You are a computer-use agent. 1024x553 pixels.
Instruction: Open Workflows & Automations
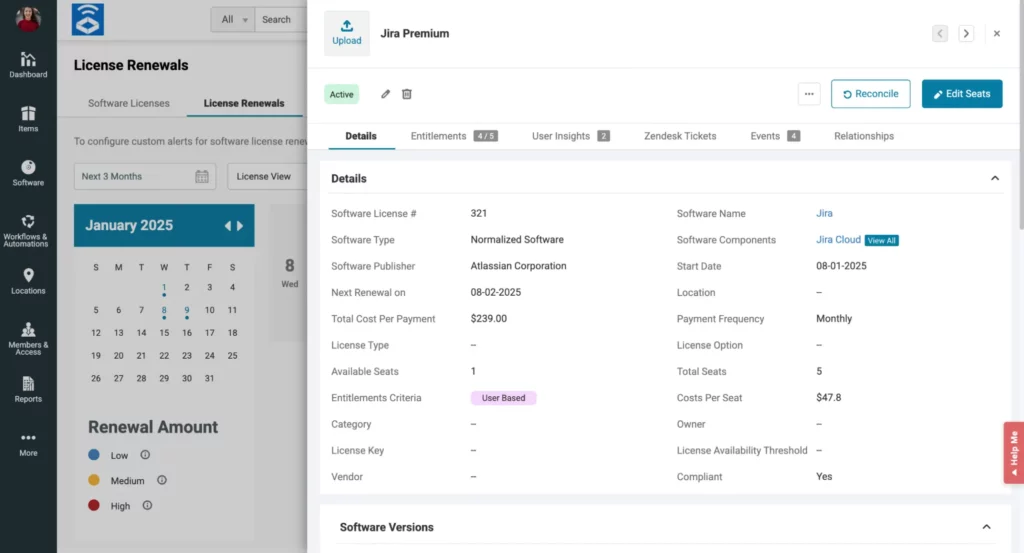26,230
